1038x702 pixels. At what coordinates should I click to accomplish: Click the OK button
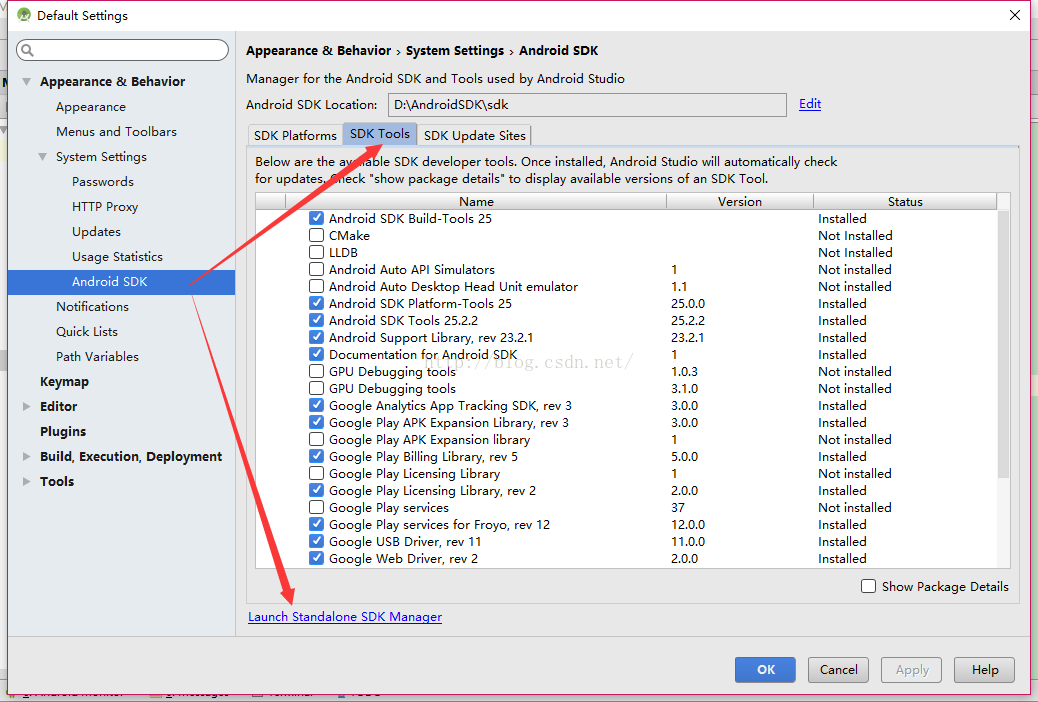point(765,670)
